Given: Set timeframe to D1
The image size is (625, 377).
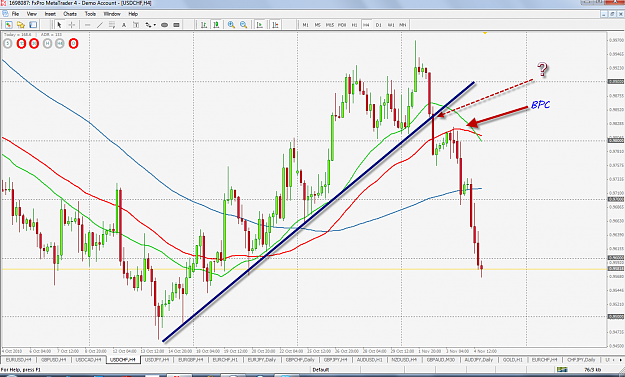Looking at the screenshot, I should click(379, 25).
